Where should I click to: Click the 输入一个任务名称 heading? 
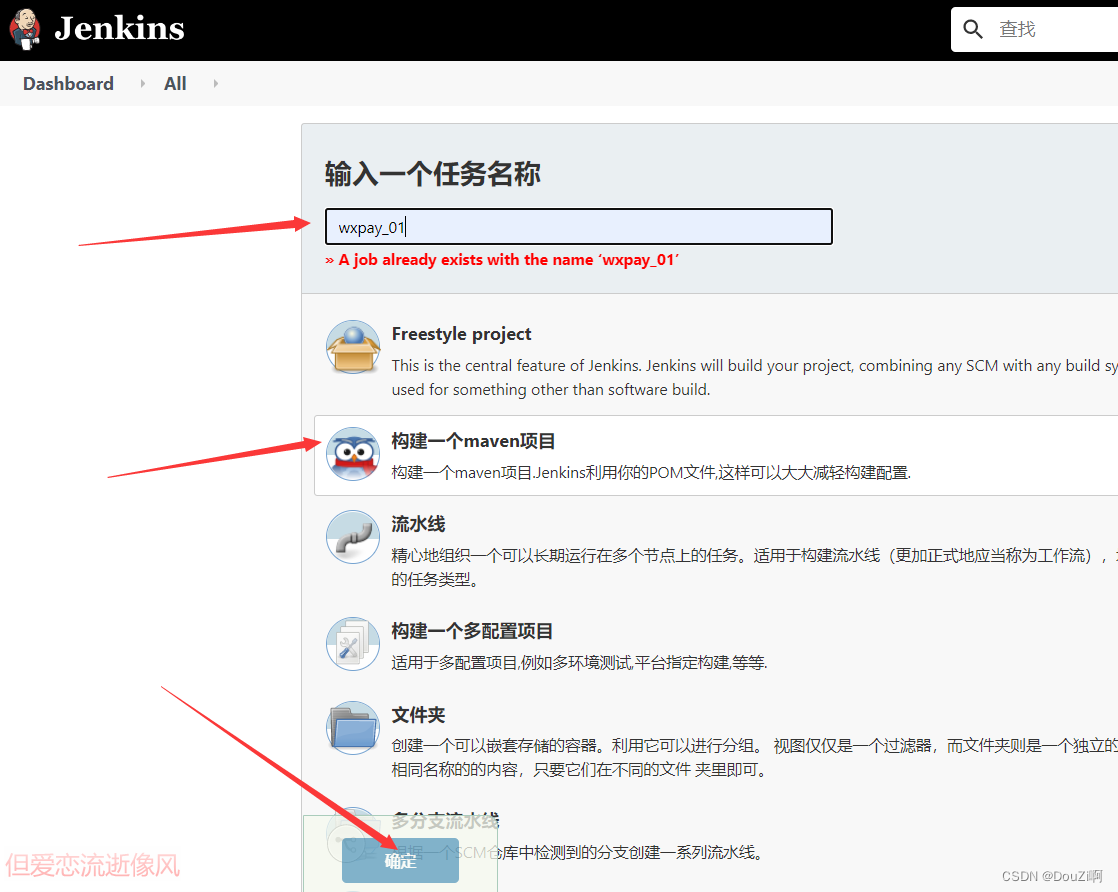(x=433, y=174)
